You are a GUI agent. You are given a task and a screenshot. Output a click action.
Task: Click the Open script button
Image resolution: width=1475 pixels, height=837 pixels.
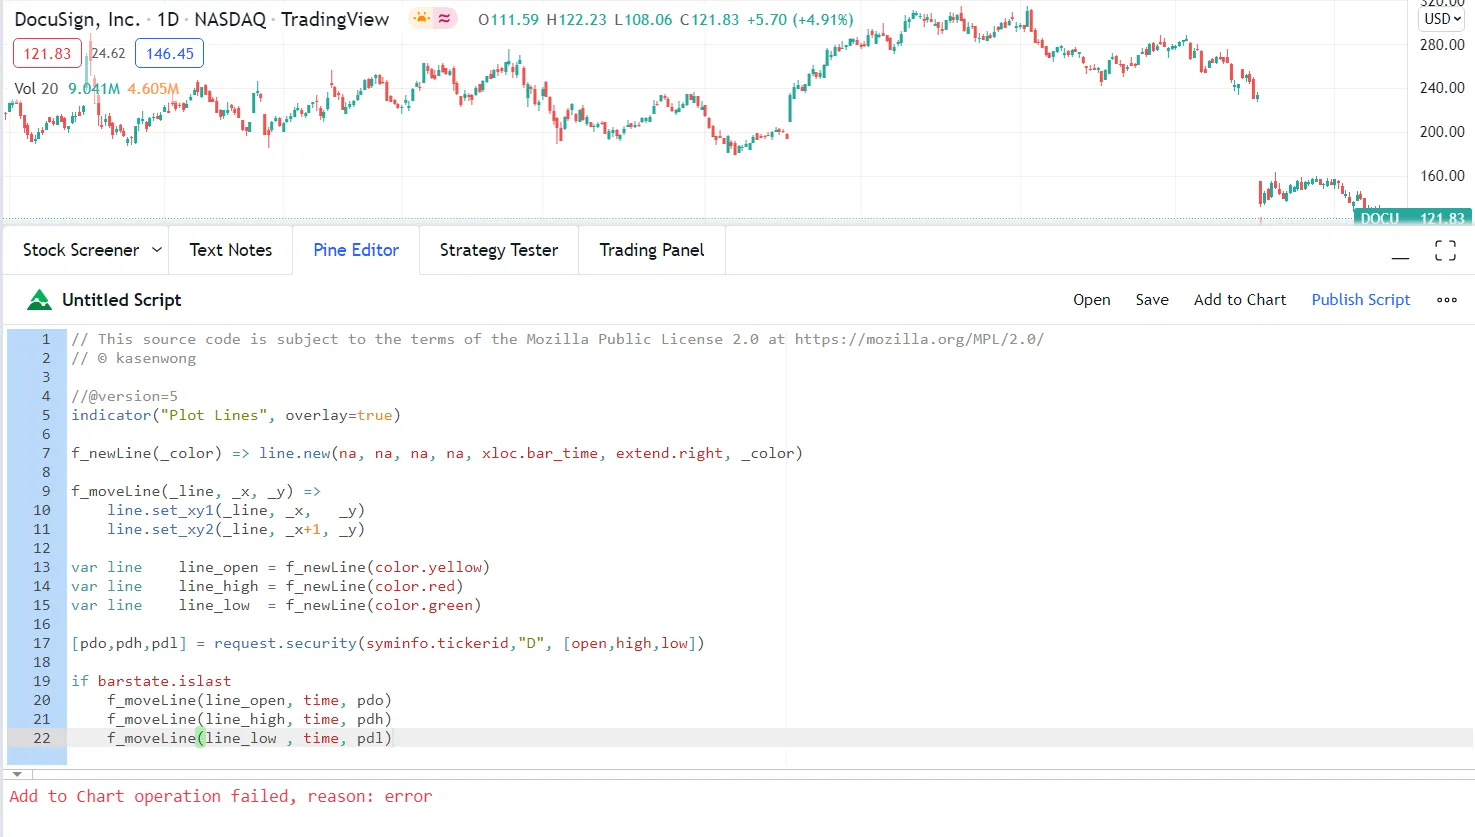click(x=1092, y=300)
